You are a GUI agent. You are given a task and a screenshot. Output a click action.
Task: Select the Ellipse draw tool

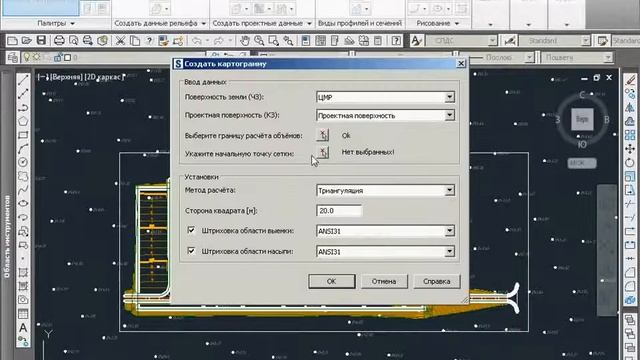click(23, 203)
